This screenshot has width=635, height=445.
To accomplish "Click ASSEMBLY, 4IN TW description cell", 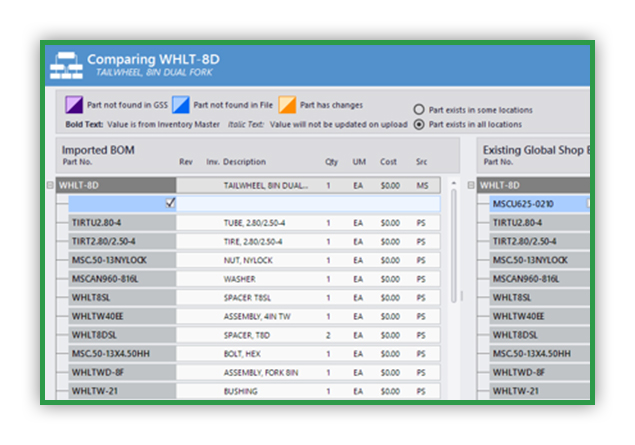I will click(257, 316).
